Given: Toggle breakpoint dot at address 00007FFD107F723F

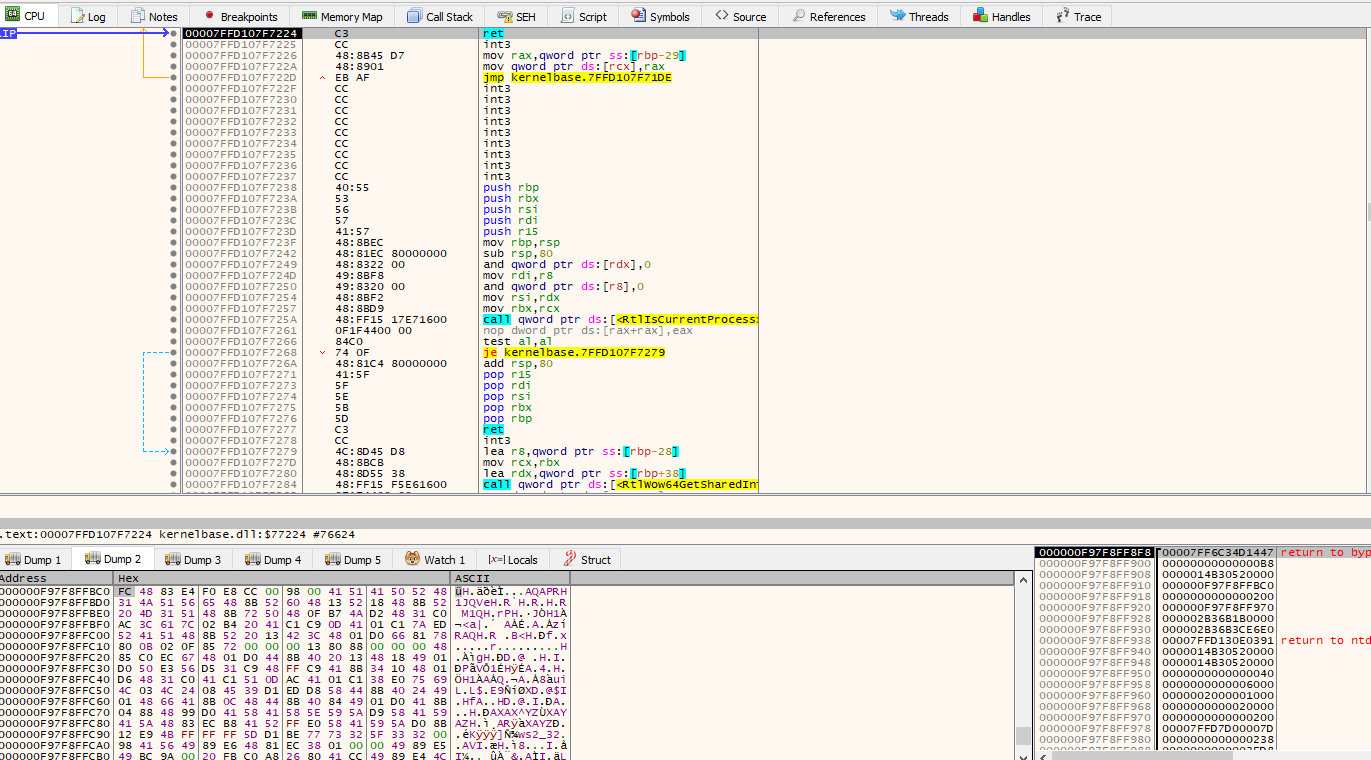Looking at the screenshot, I should [174, 243].
